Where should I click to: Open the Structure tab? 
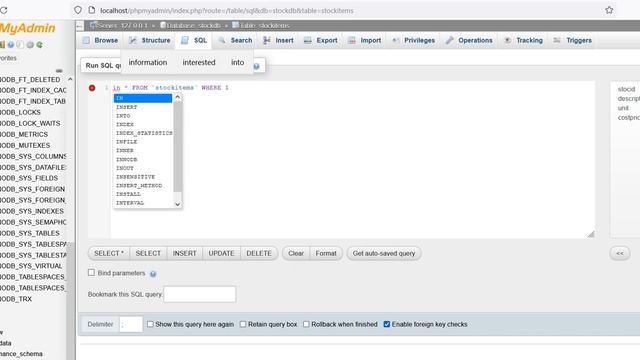(x=150, y=40)
